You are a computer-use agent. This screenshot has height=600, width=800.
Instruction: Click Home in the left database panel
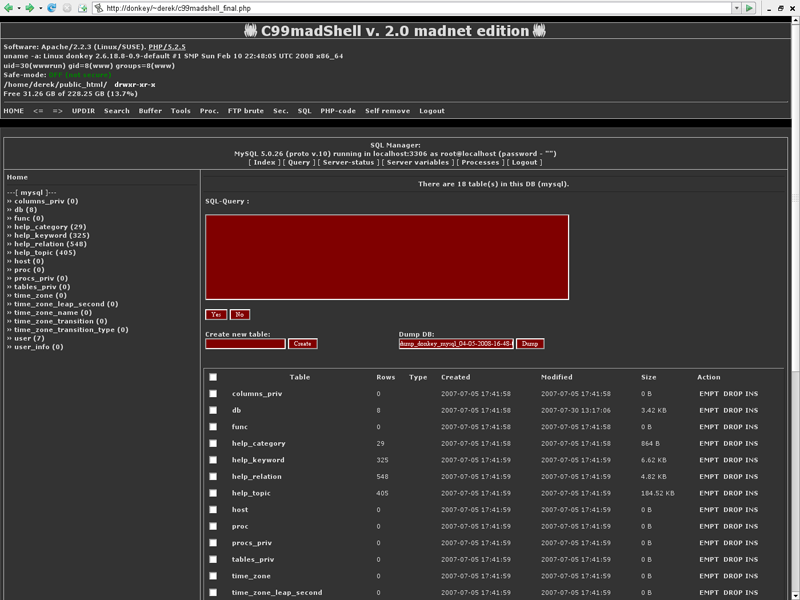point(17,177)
